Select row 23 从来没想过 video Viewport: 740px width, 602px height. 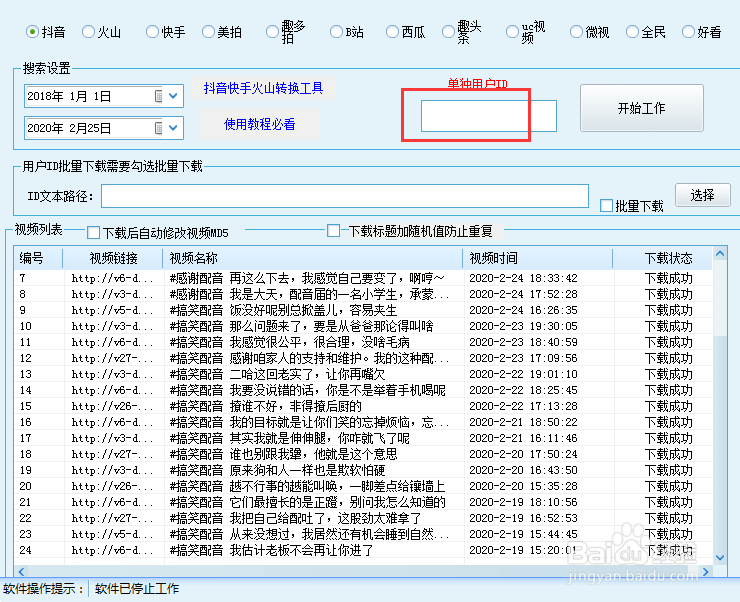point(363,535)
